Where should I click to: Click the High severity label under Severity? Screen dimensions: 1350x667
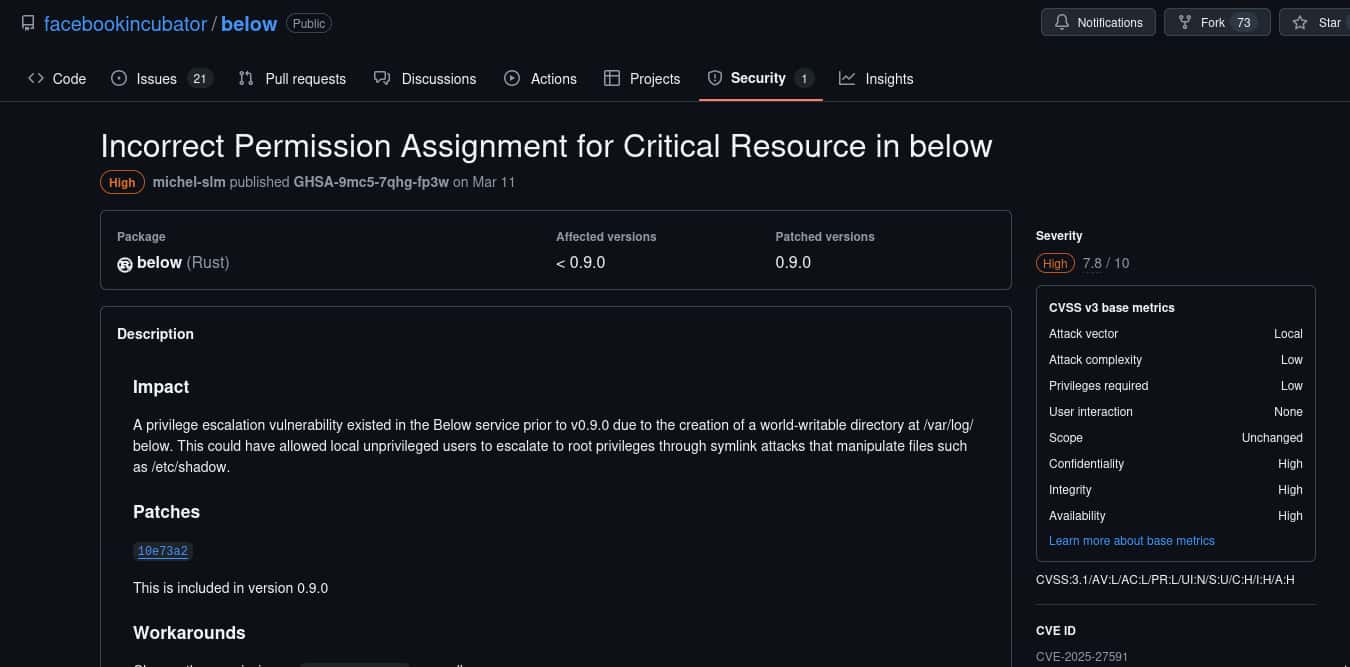[x=1055, y=263]
